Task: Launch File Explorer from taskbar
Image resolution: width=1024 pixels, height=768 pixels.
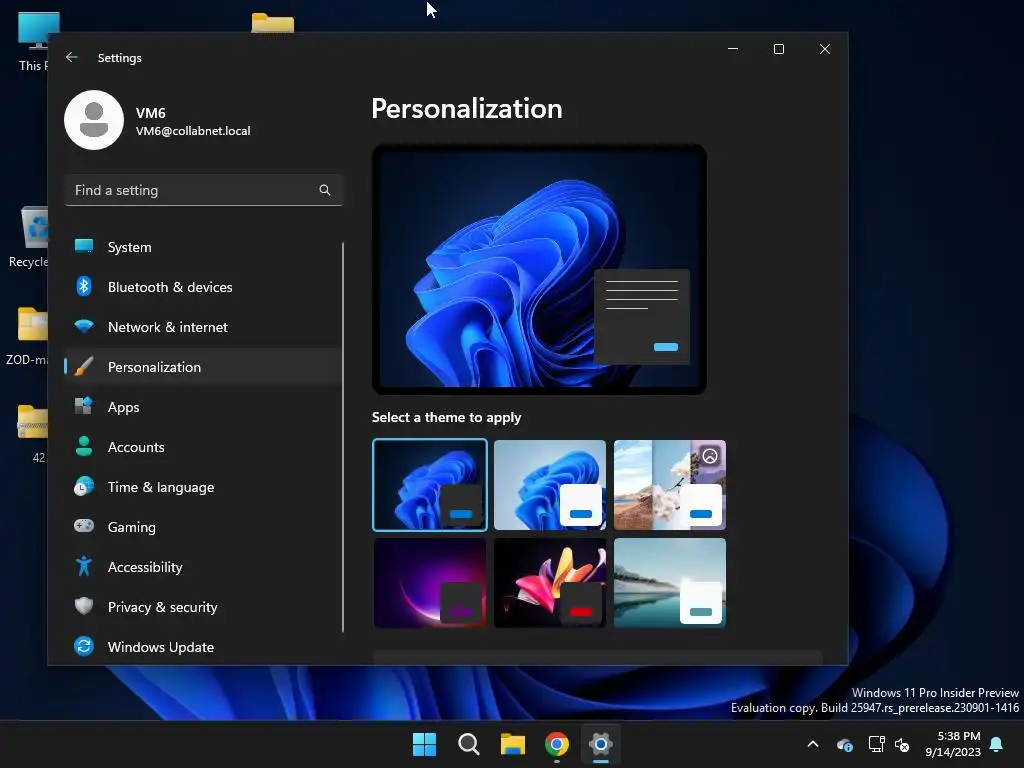Action: coord(513,744)
